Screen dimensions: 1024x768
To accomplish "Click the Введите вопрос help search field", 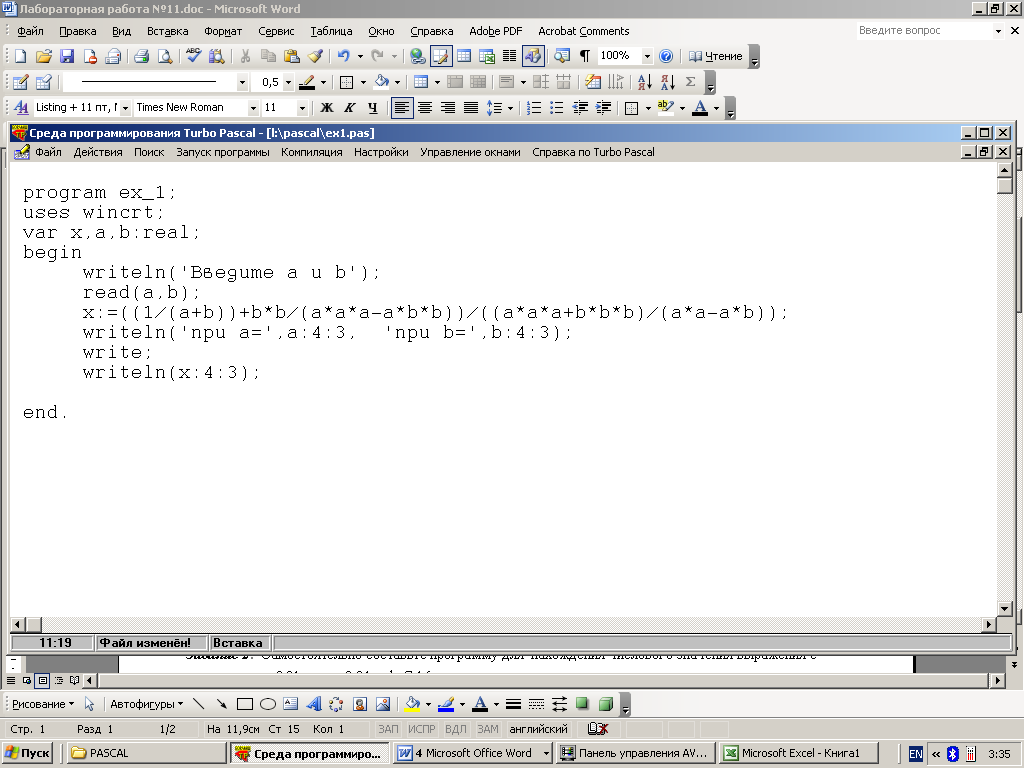I will tap(924, 31).
